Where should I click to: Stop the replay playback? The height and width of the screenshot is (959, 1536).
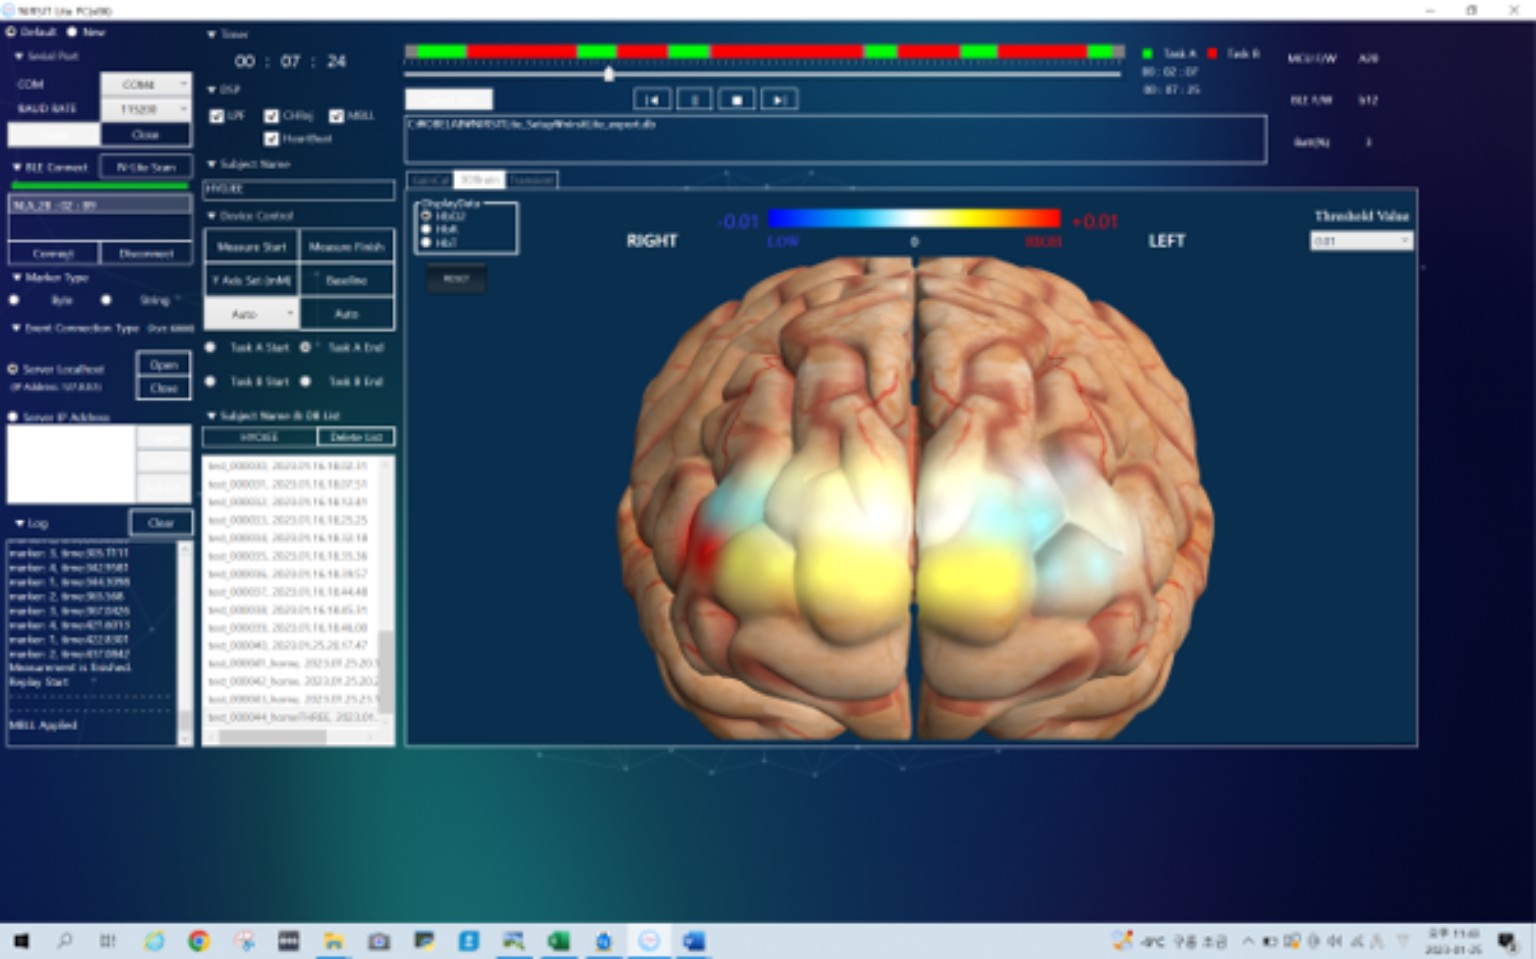[x=737, y=99]
